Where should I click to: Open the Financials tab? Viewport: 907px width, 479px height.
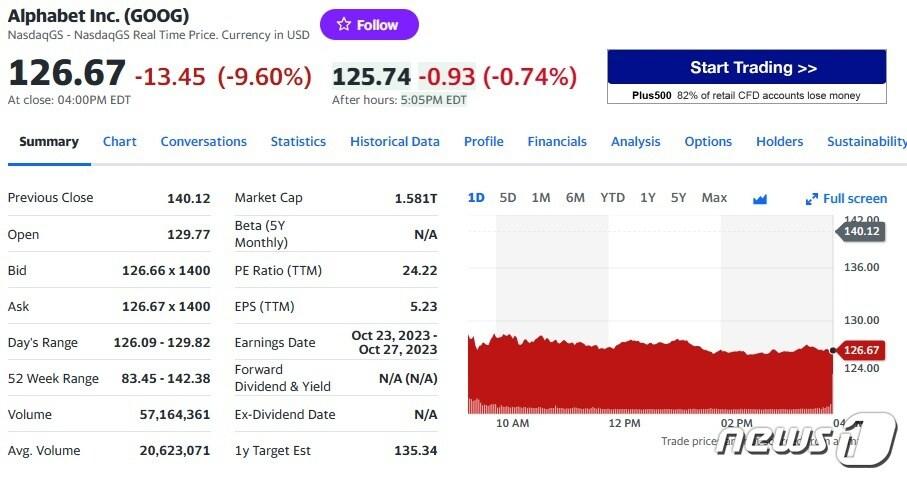tap(557, 142)
